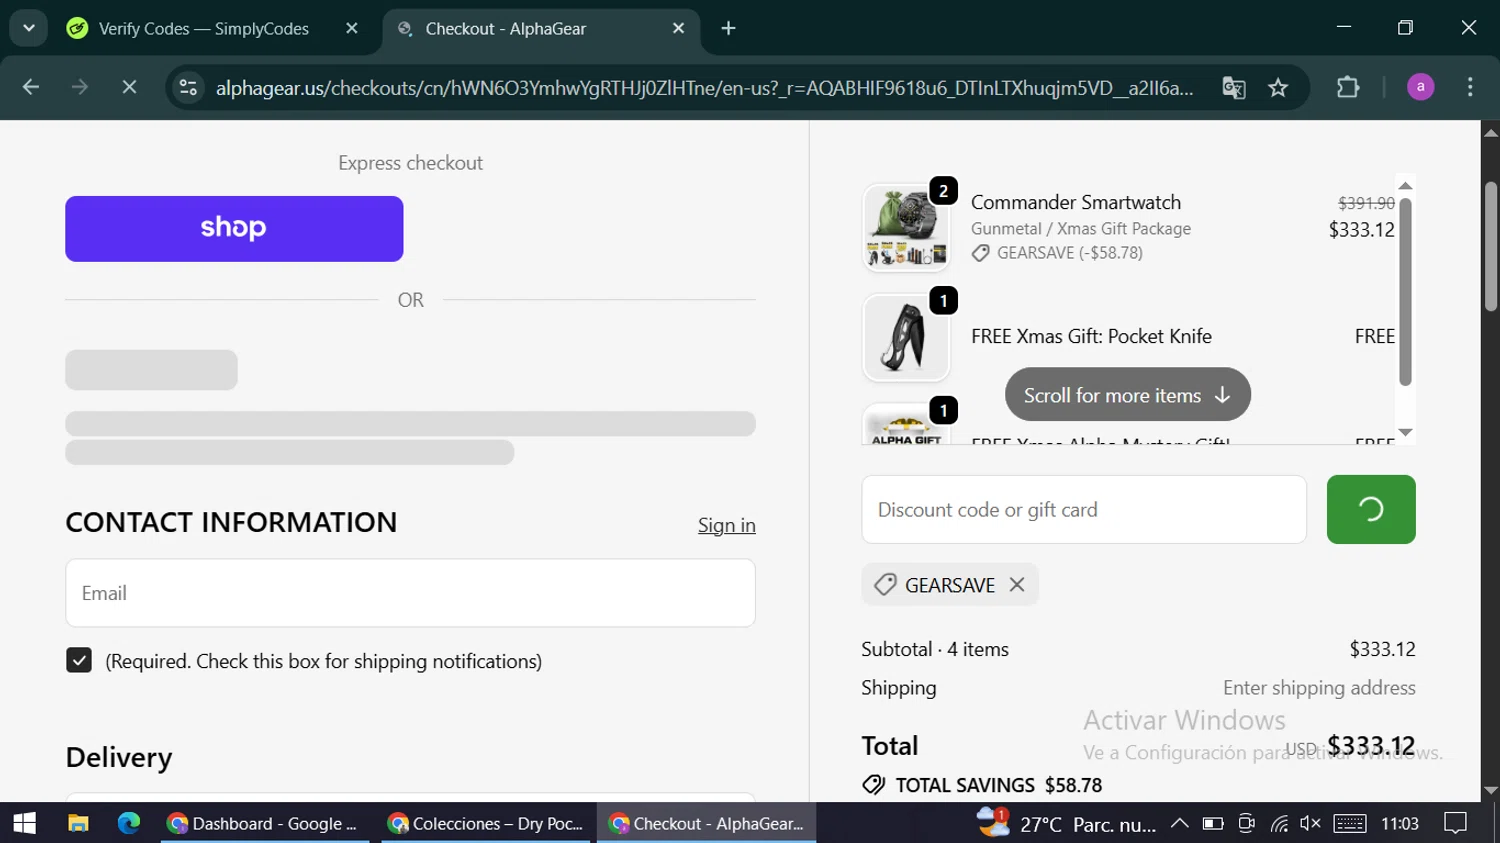
Task: Translate this page icon
Action: pyautogui.click(x=1234, y=88)
